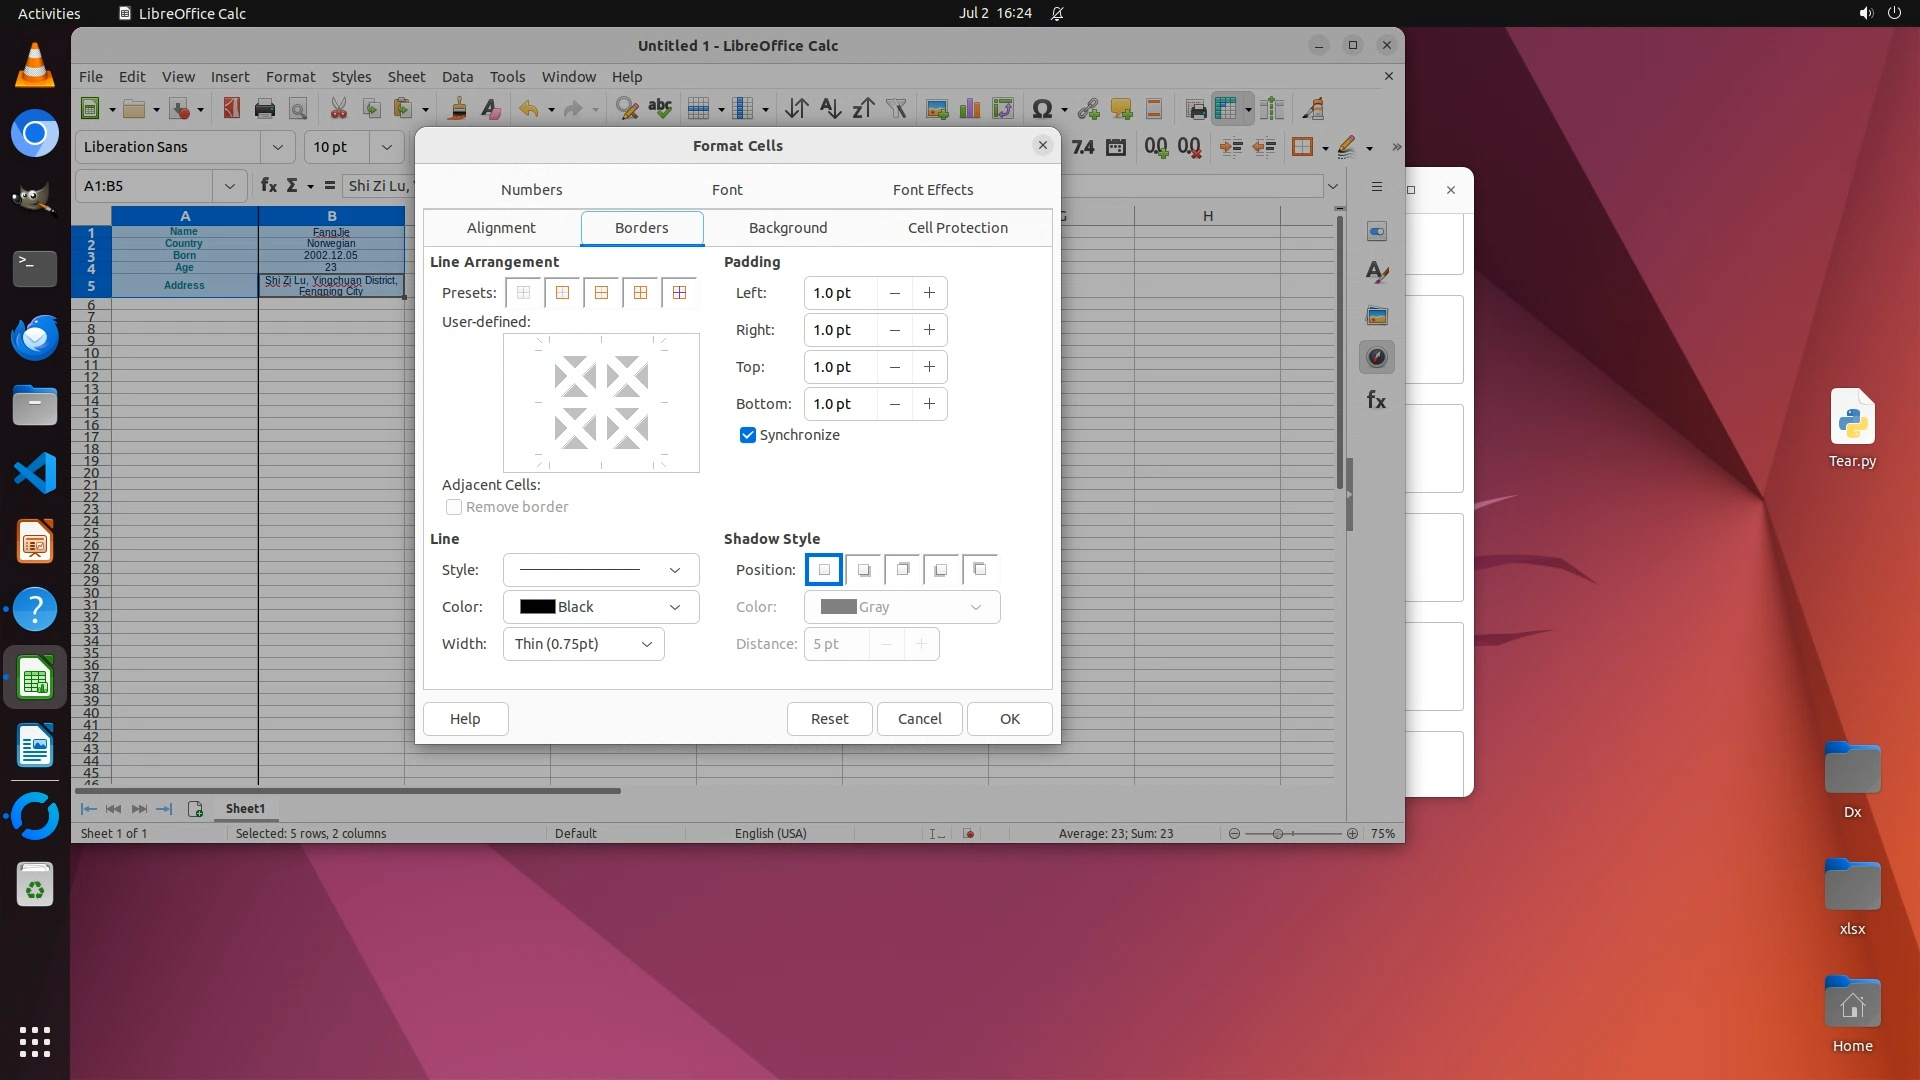Launch Visual Studio Code from dock
1920x1080 pixels.
35,473
